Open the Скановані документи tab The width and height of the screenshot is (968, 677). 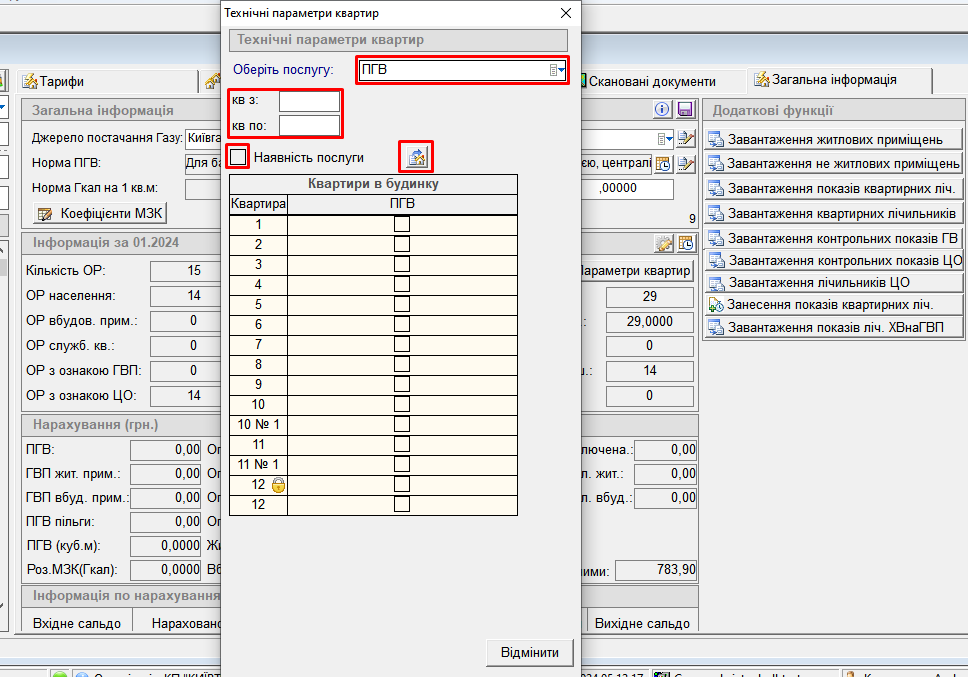[651, 81]
